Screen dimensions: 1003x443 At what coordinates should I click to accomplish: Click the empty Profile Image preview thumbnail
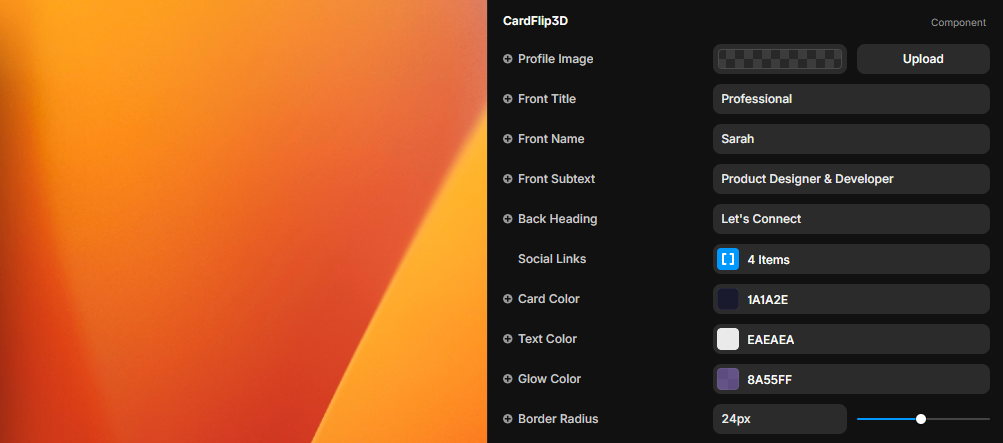(780, 59)
